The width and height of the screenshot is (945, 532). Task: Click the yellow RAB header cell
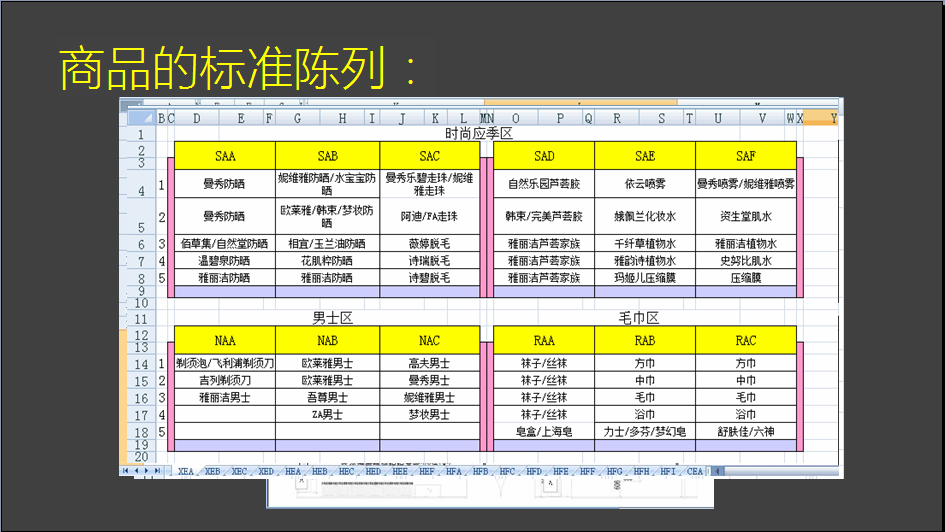644,340
